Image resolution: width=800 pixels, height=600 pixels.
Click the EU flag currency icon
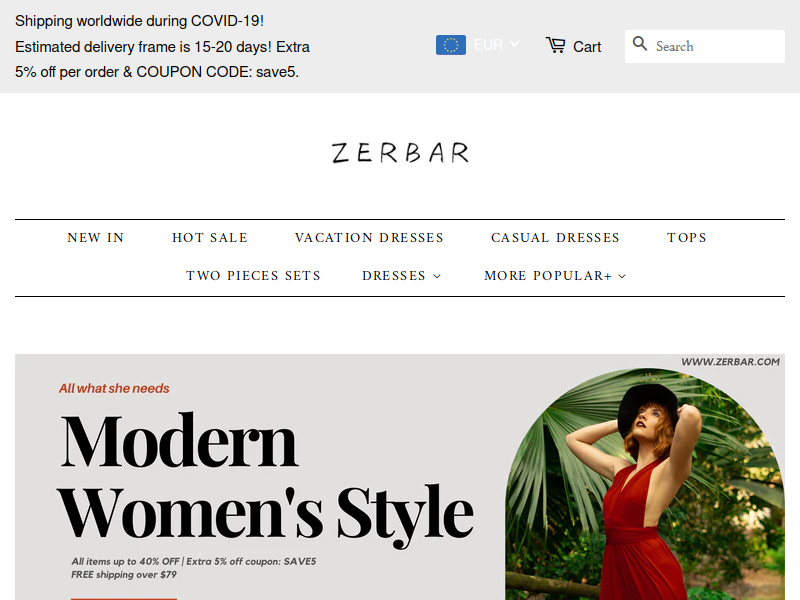(x=451, y=45)
